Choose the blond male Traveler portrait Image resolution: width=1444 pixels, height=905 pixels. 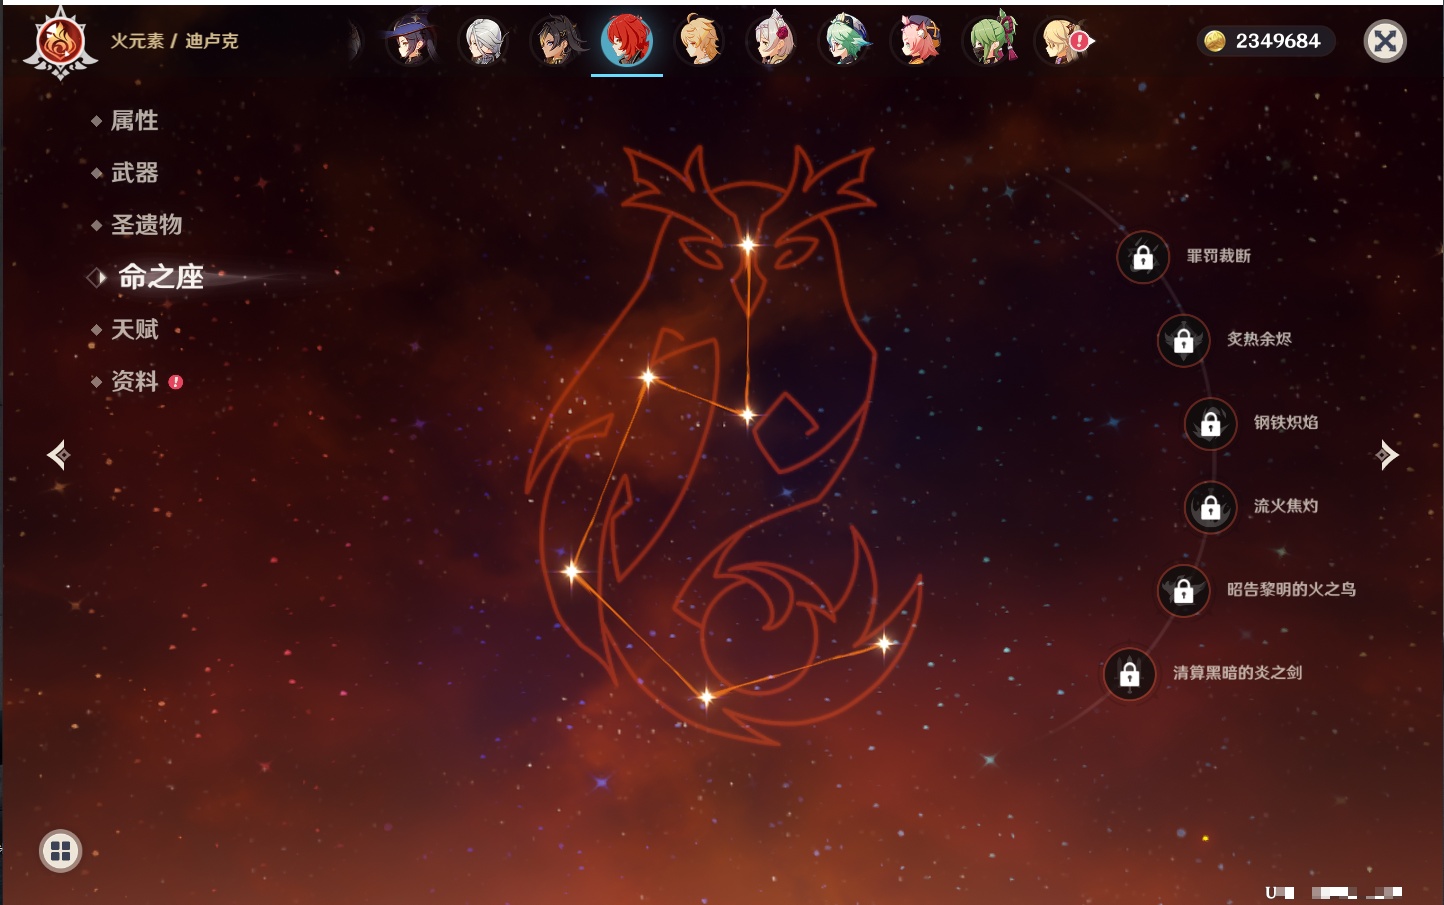[x=699, y=42]
